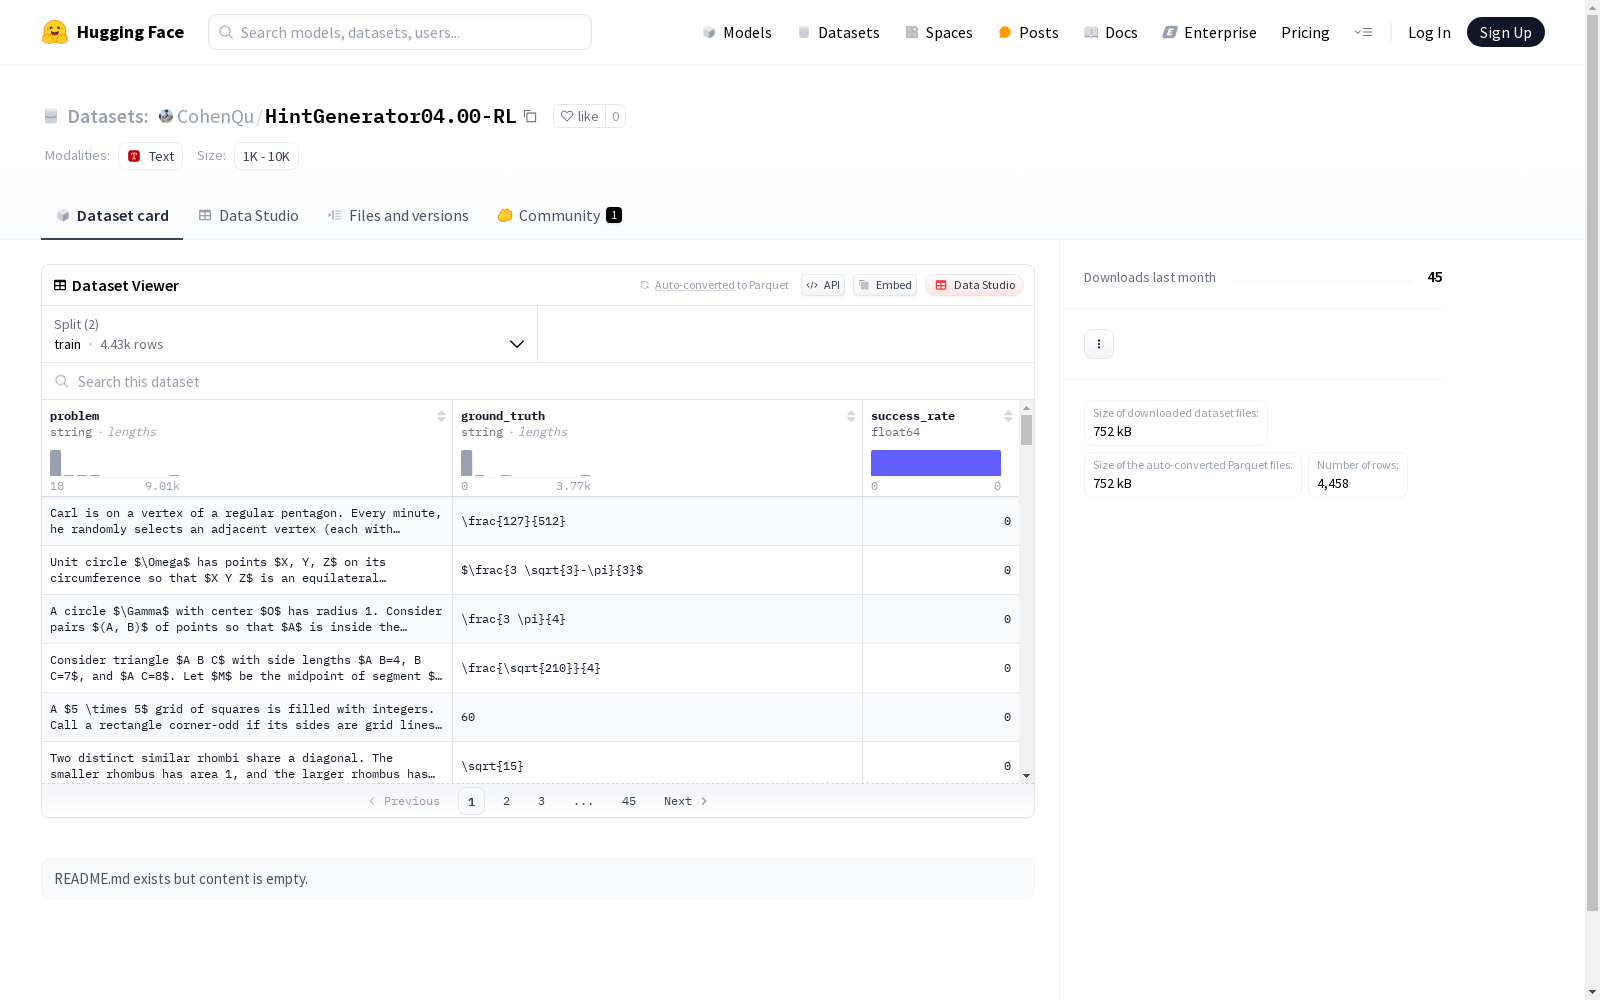Click Log In
Image resolution: width=1600 pixels, height=1000 pixels.
[1429, 32]
